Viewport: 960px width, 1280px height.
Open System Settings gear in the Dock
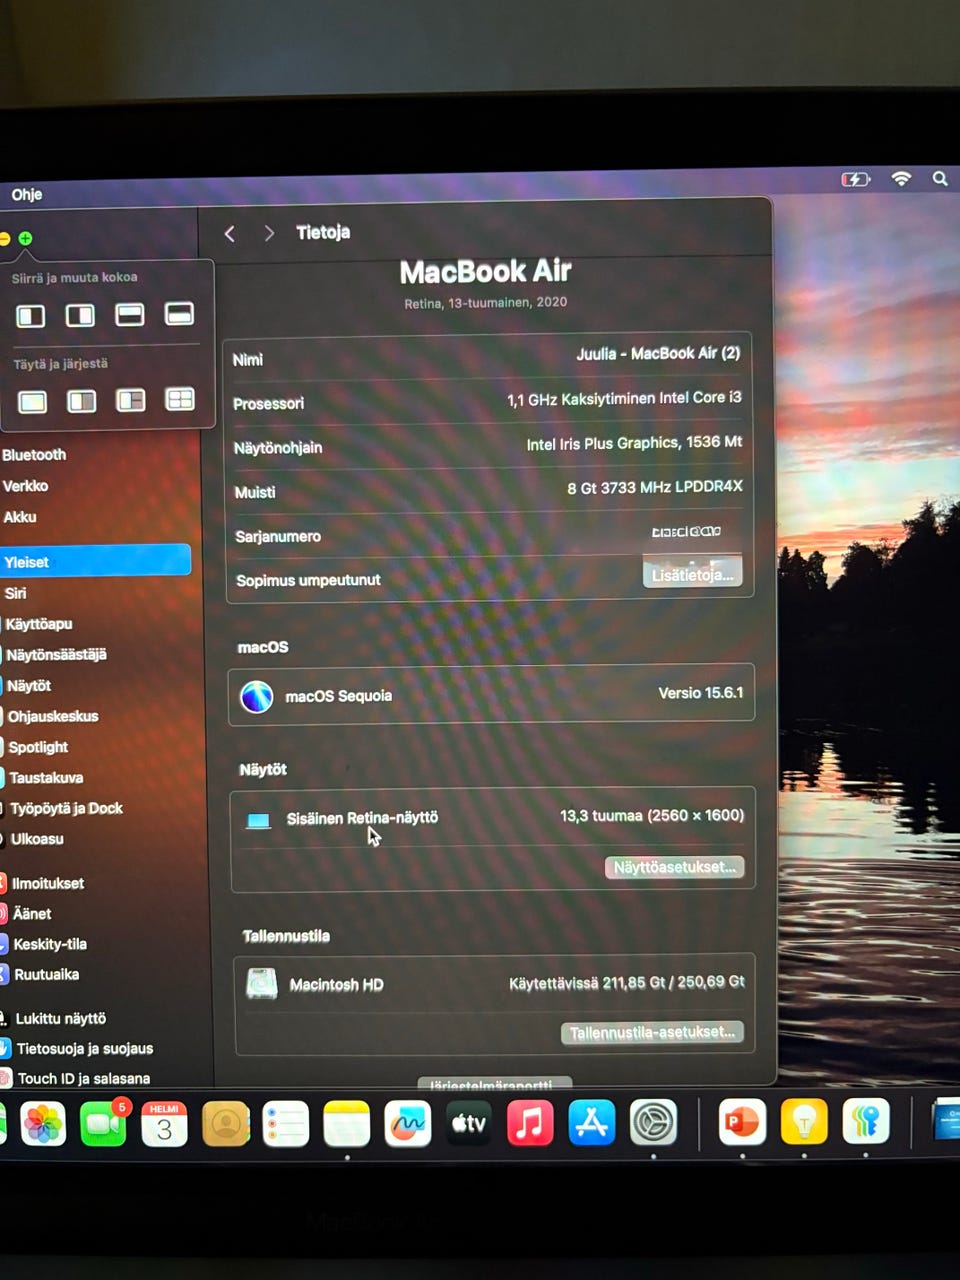pyautogui.click(x=653, y=1122)
